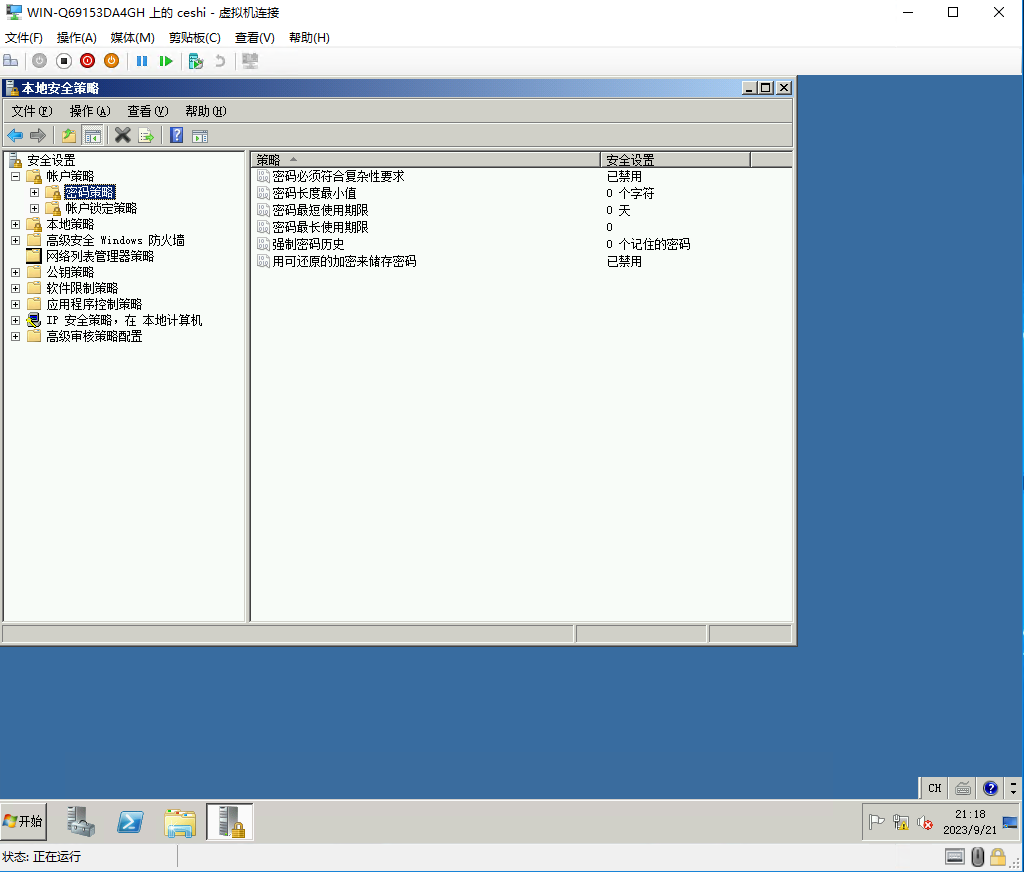Open Help via blue question mark icon

click(176, 136)
